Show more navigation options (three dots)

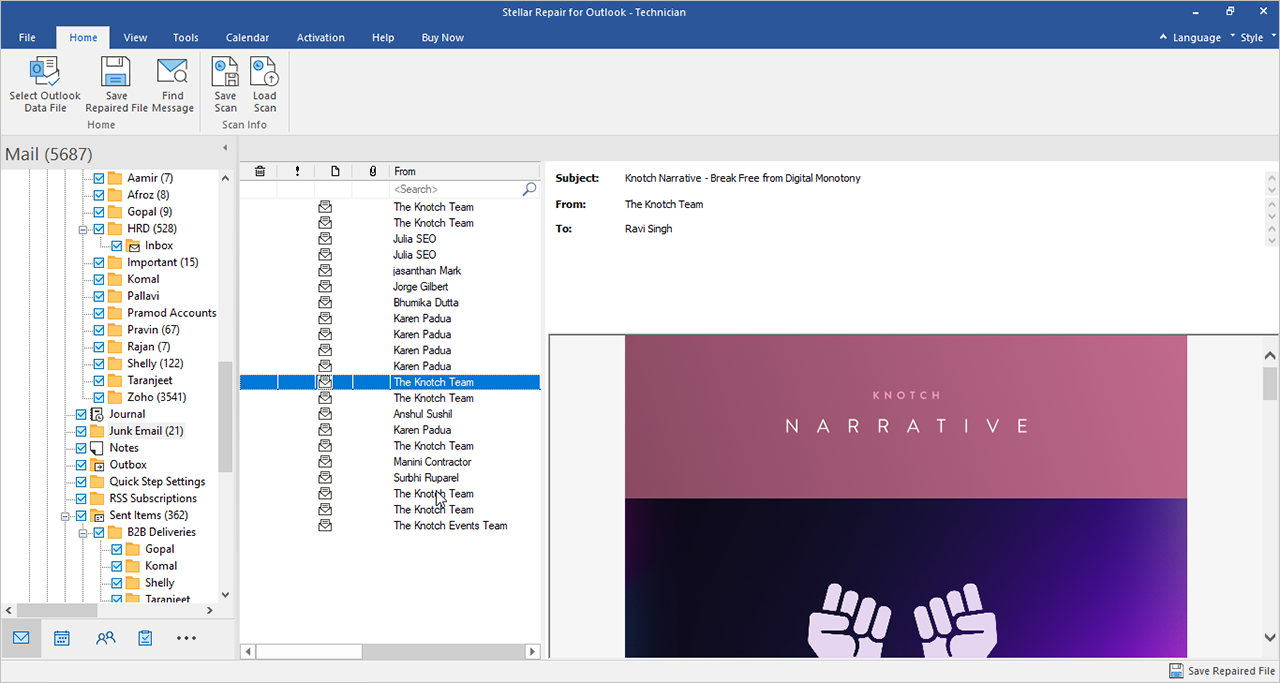pyautogui.click(x=186, y=638)
